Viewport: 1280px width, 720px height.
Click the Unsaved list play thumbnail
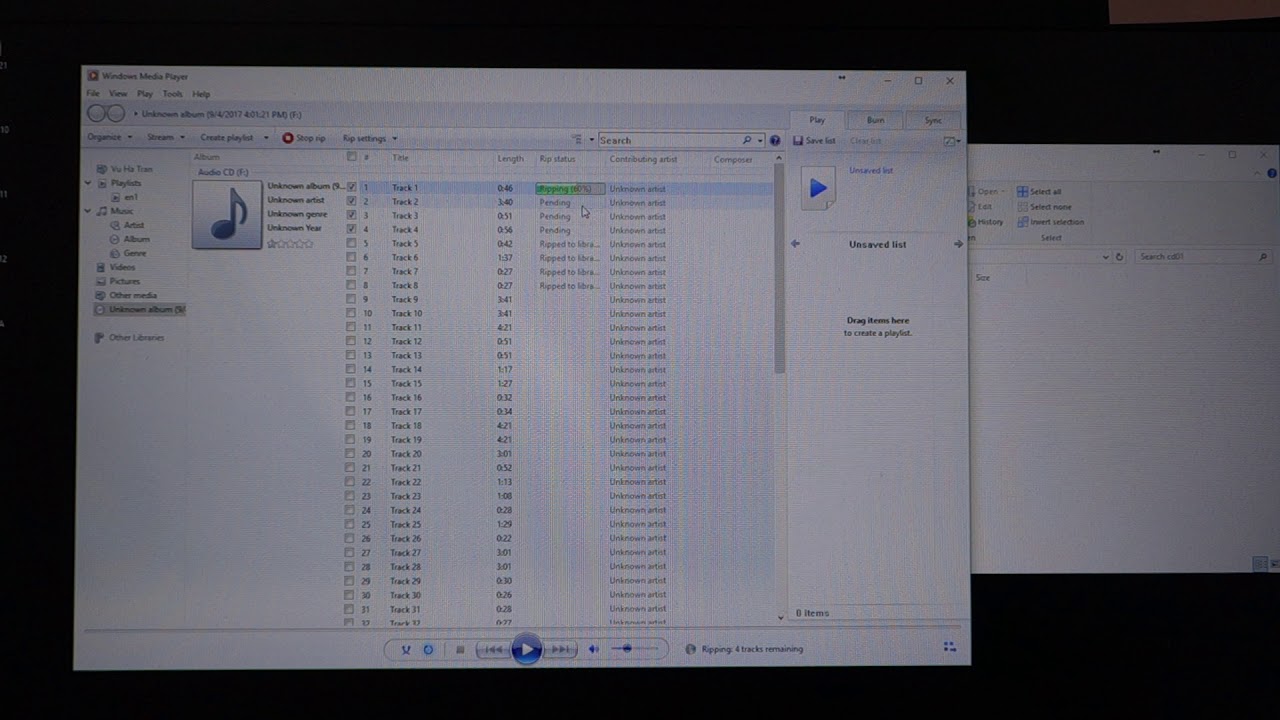(818, 188)
